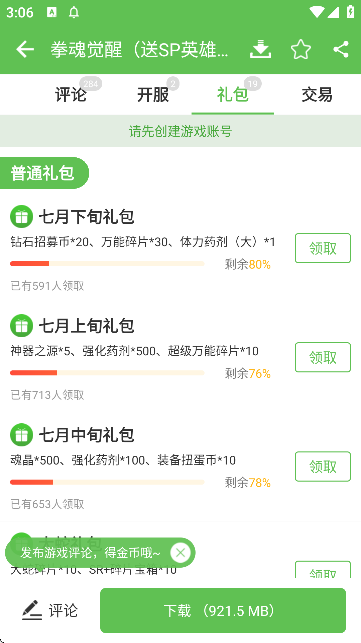Tap the gift icon beside 七月上旬礼包

point(21,325)
